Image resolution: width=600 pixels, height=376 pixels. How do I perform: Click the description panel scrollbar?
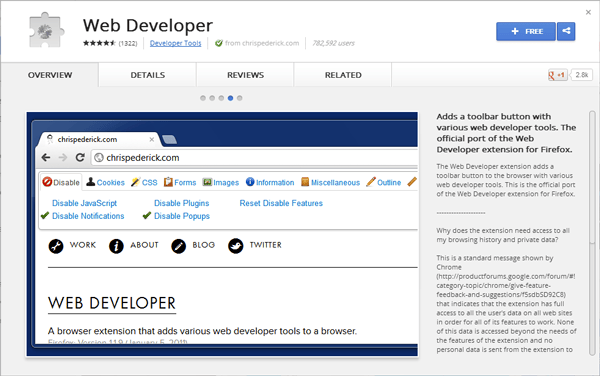592,233
